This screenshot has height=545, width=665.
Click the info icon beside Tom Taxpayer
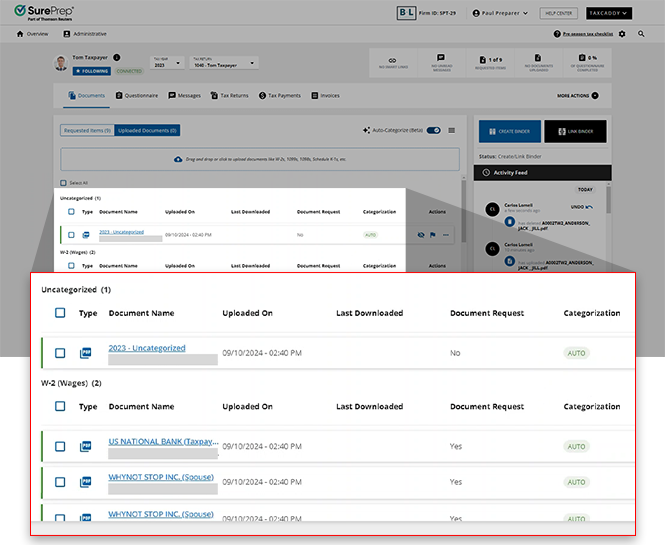pyautogui.click(x=116, y=58)
